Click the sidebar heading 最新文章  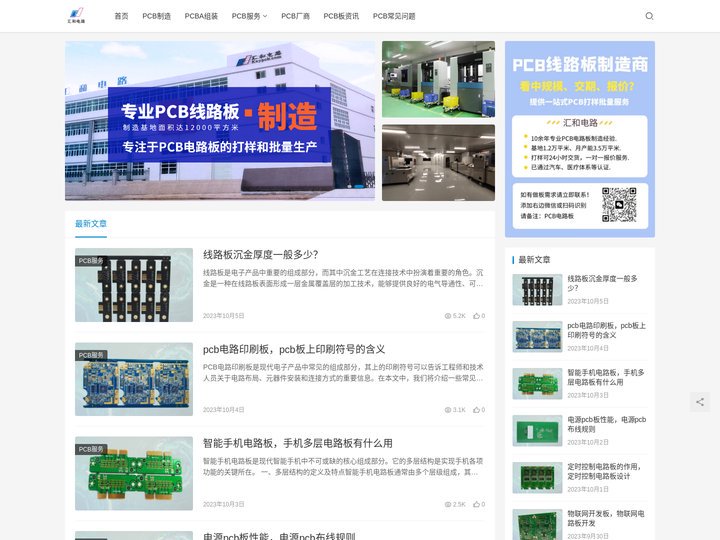pos(534,259)
